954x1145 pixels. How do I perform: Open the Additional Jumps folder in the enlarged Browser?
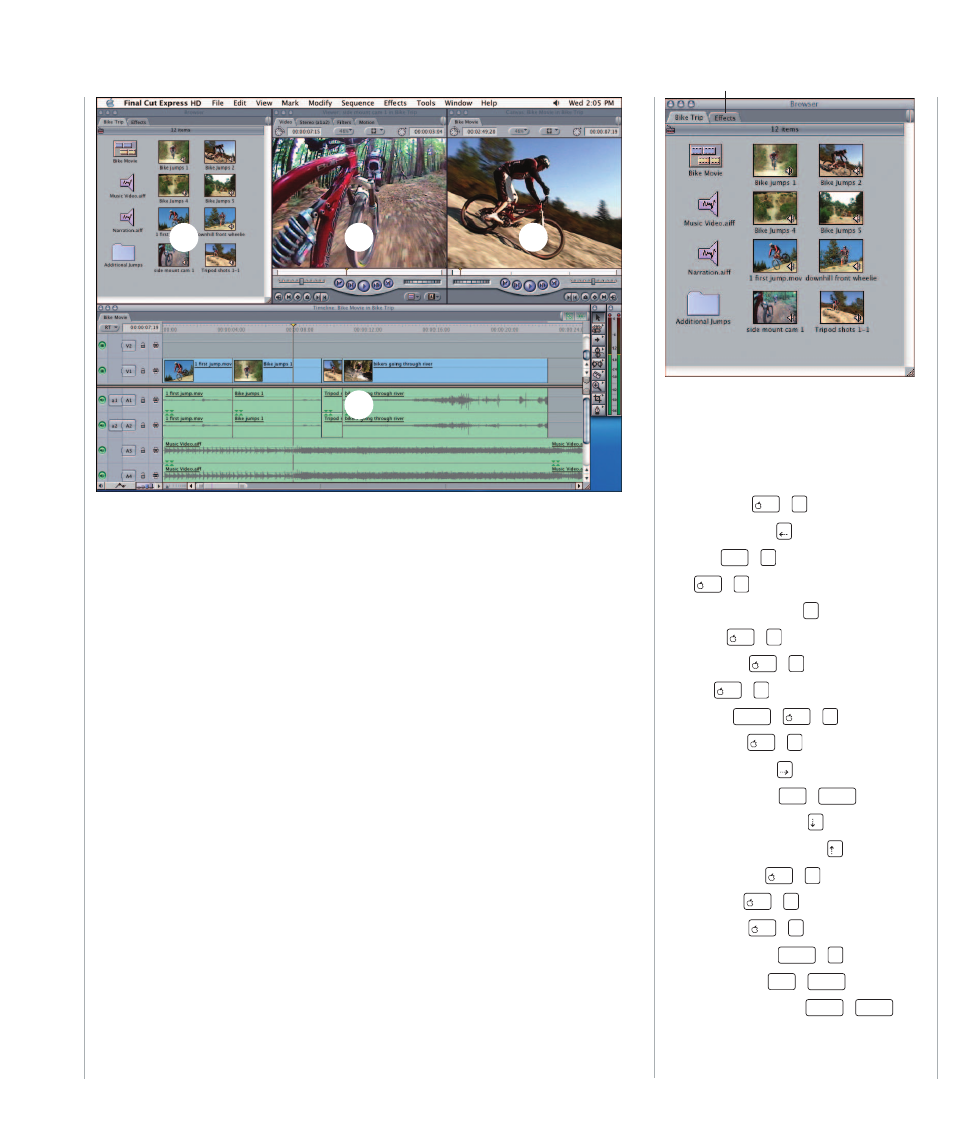click(x=703, y=303)
